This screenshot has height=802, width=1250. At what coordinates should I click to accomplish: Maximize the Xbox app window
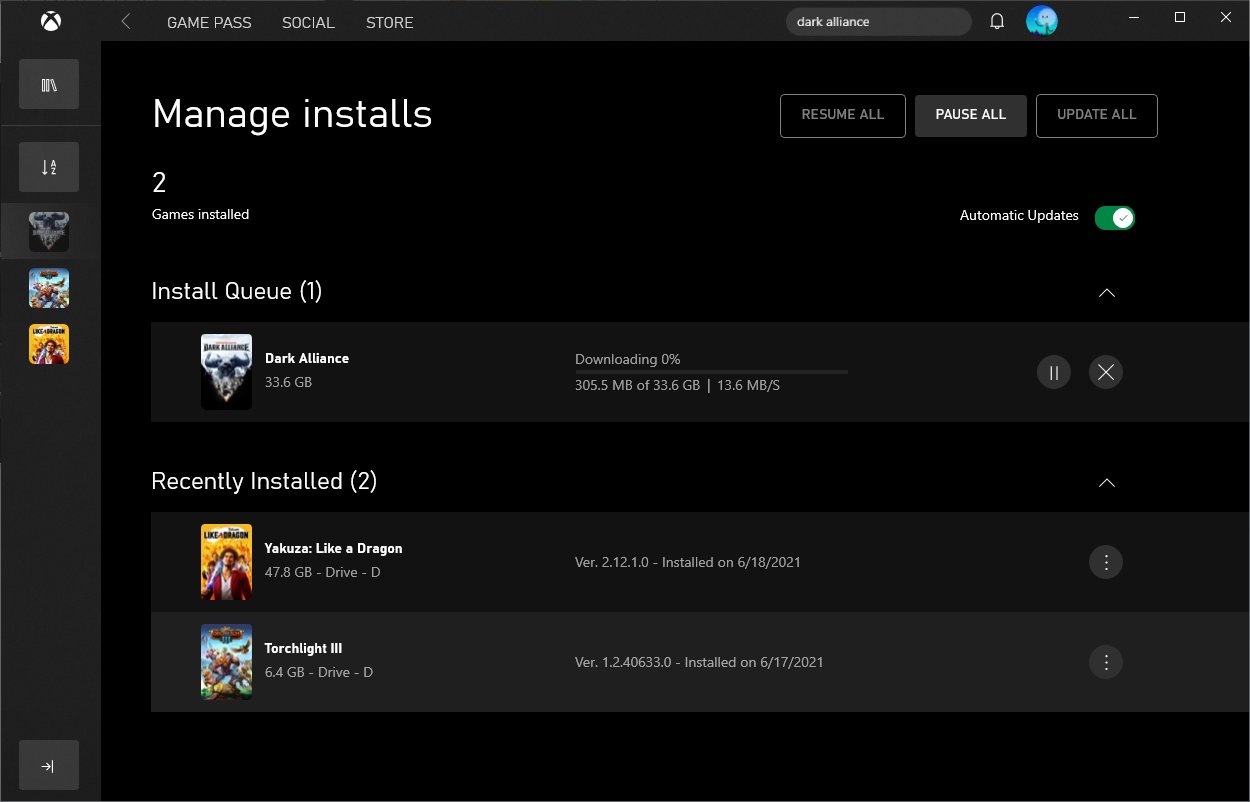[1180, 17]
